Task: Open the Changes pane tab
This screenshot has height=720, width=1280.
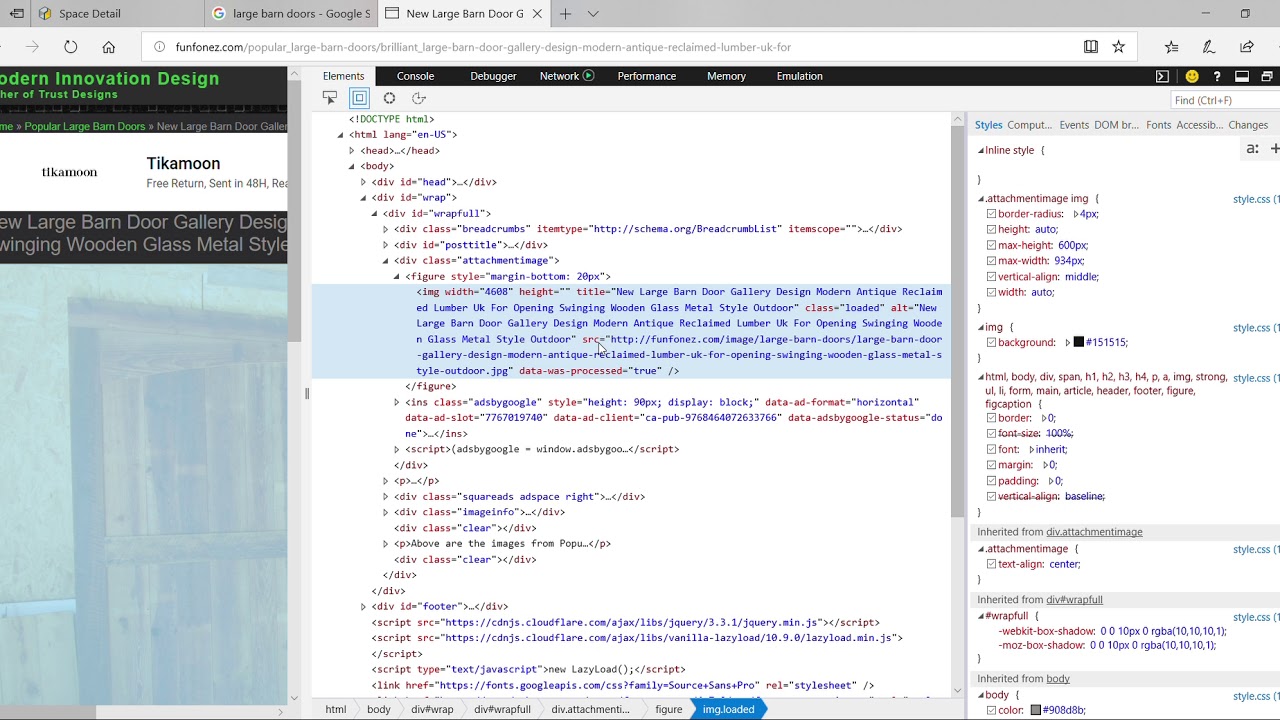Action: 1248,125
